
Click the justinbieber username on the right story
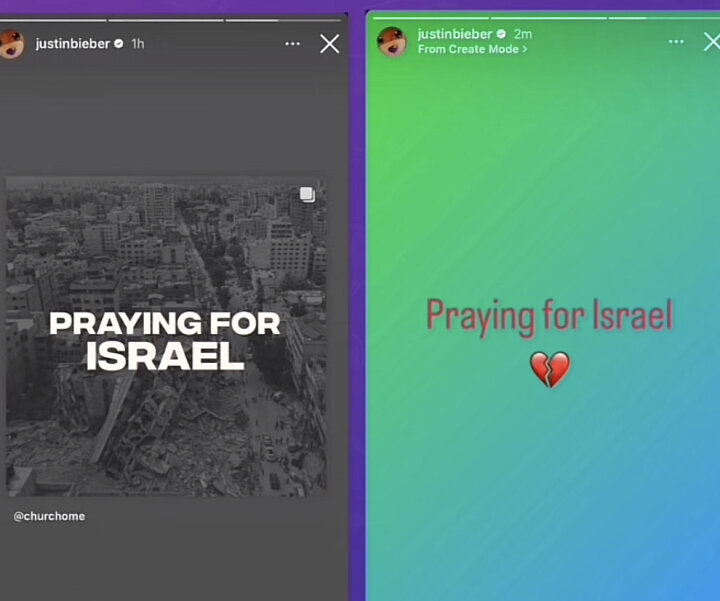(x=455, y=34)
